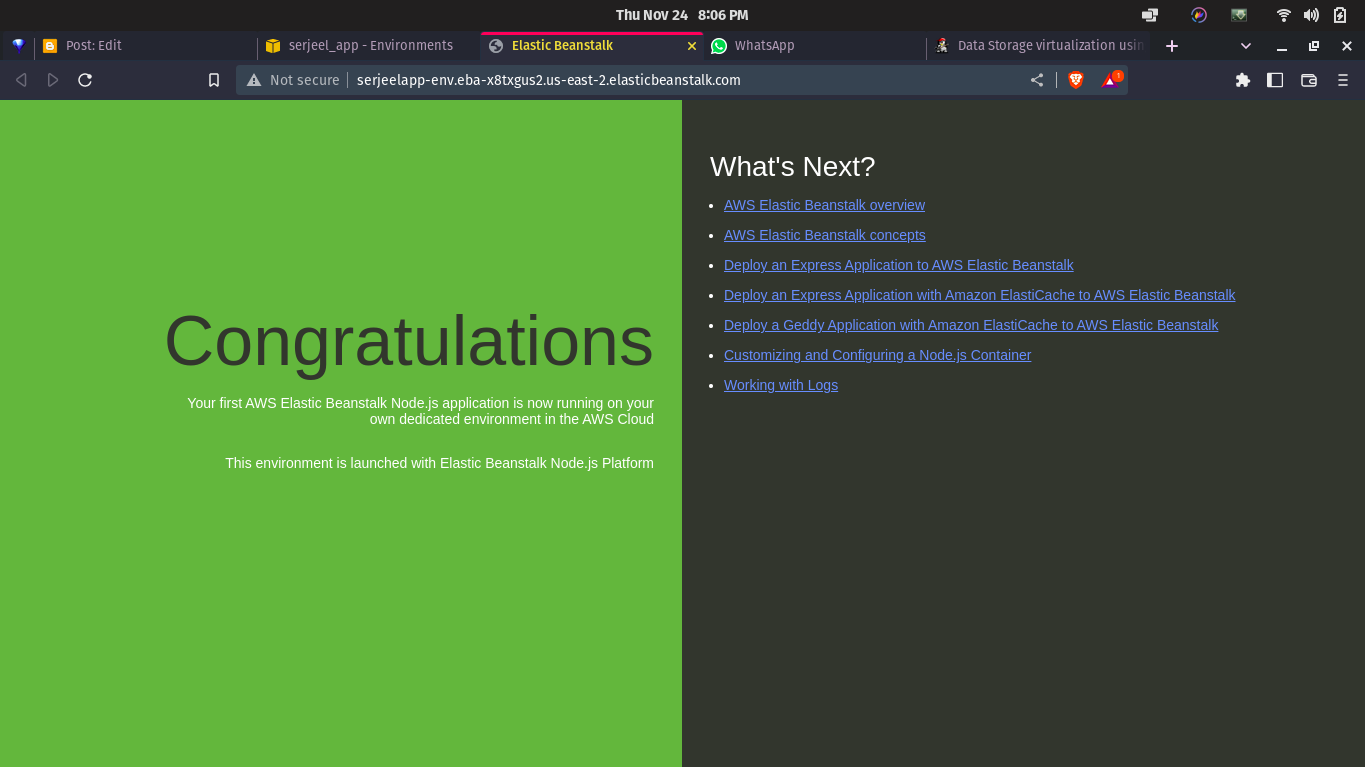Click the What's Next? heading
1365x767 pixels.
[x=792, y=166]
